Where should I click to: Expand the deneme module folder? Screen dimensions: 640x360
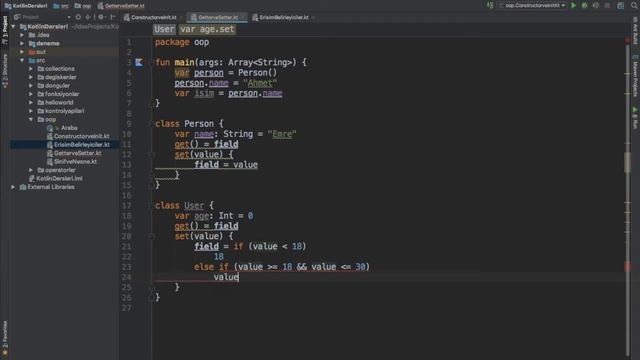[x=22, y=43]
